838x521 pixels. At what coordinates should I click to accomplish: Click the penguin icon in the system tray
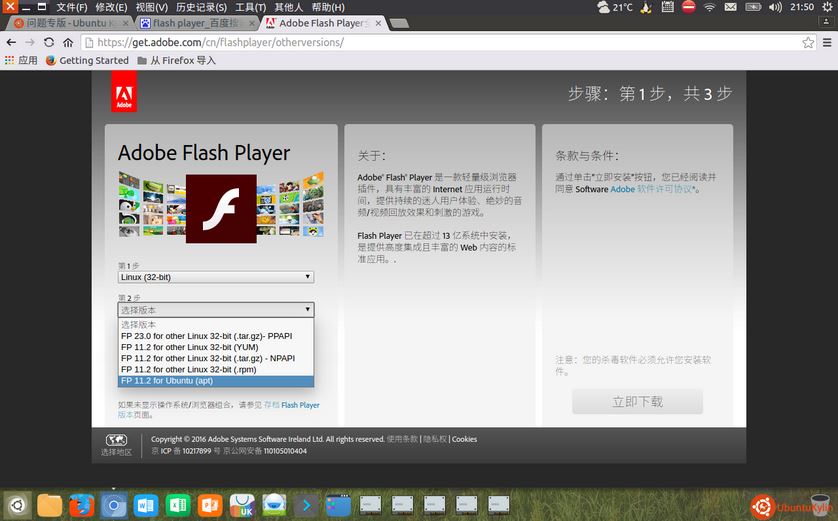click(x=646, y=7)
